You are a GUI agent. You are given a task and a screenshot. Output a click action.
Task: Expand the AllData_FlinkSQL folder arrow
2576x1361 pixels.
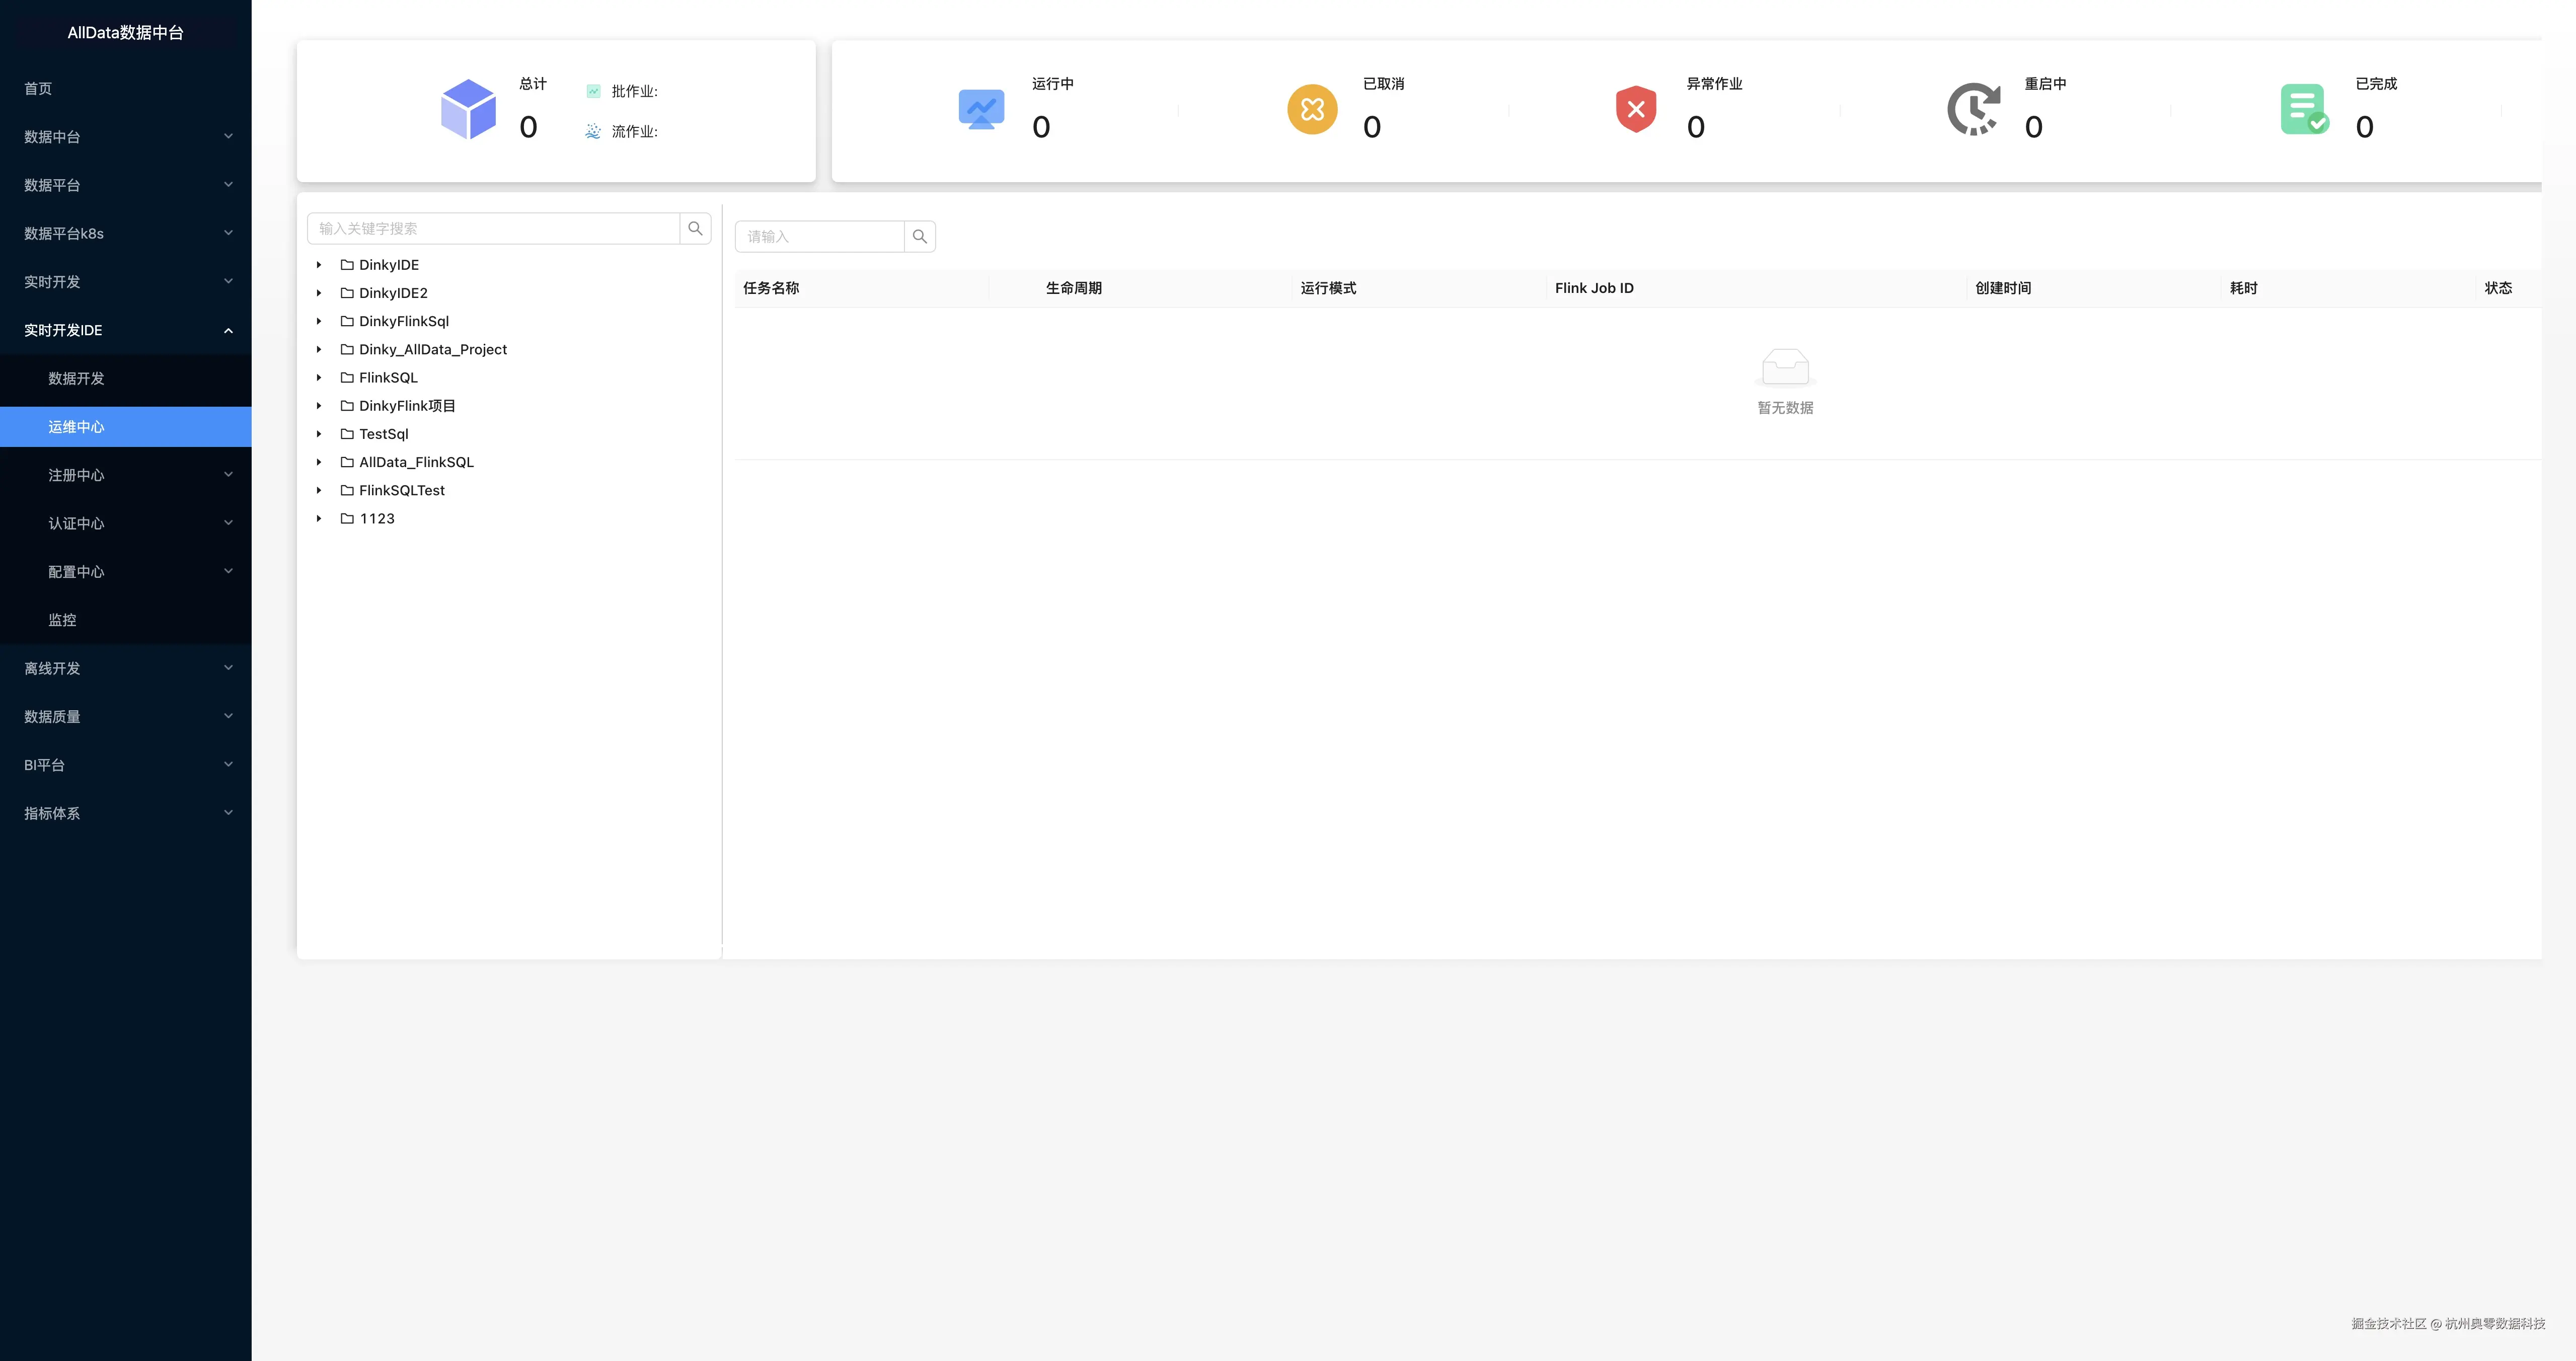[319, 462]
